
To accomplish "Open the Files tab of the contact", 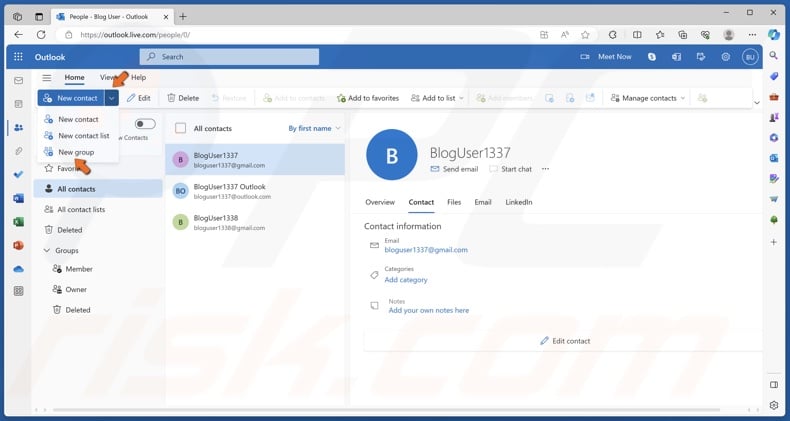I will pos(454,202).
